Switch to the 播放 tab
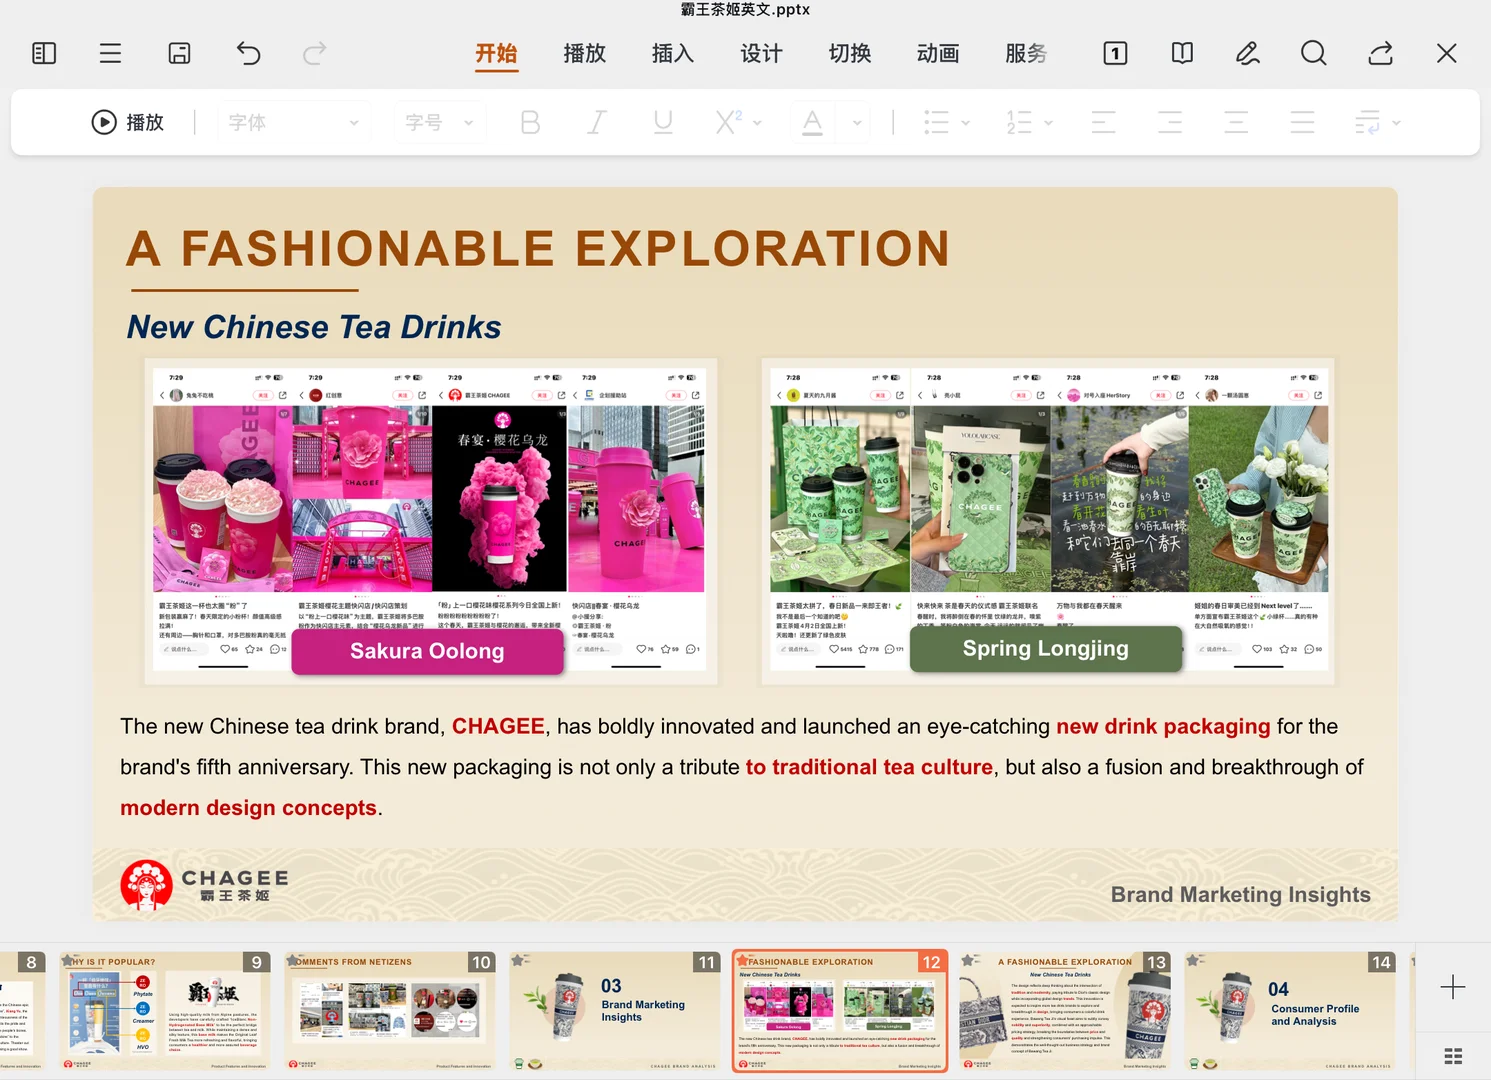Screen dimensions: 1491x1080 tap(585, 53)
